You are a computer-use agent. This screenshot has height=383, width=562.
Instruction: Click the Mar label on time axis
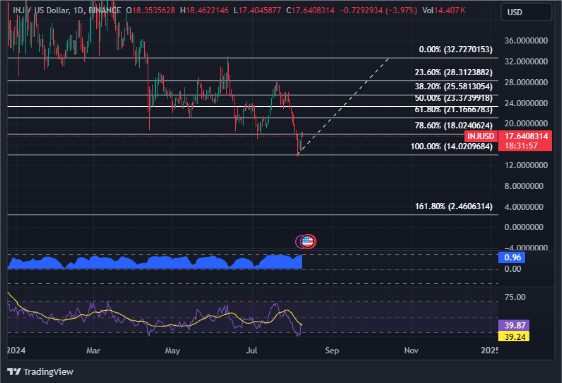(x=93, y=350)
